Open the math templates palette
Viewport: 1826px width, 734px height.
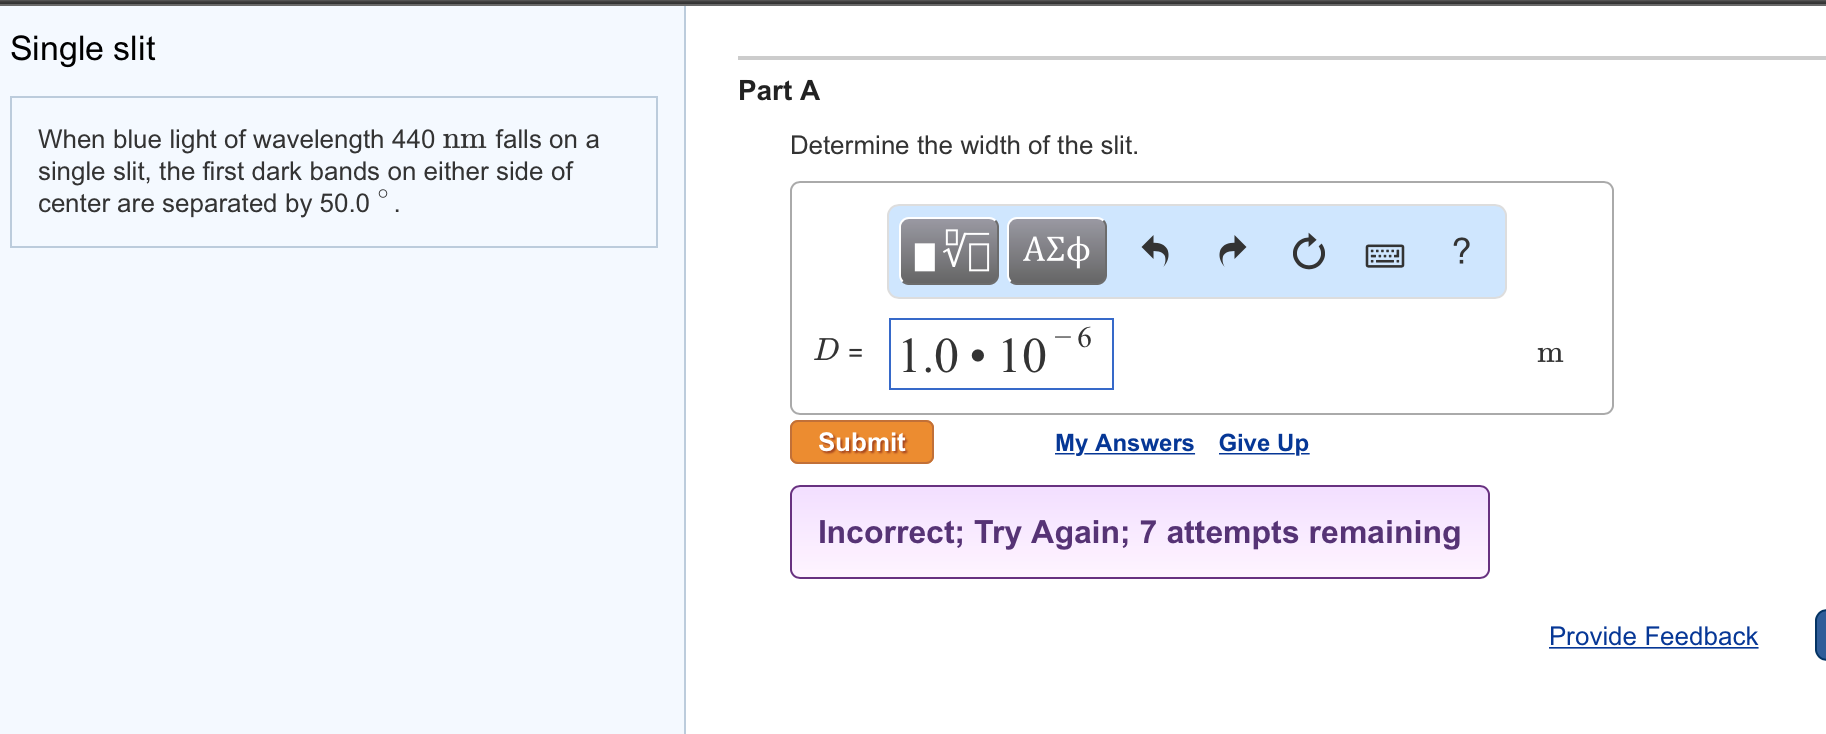point(946,251)
